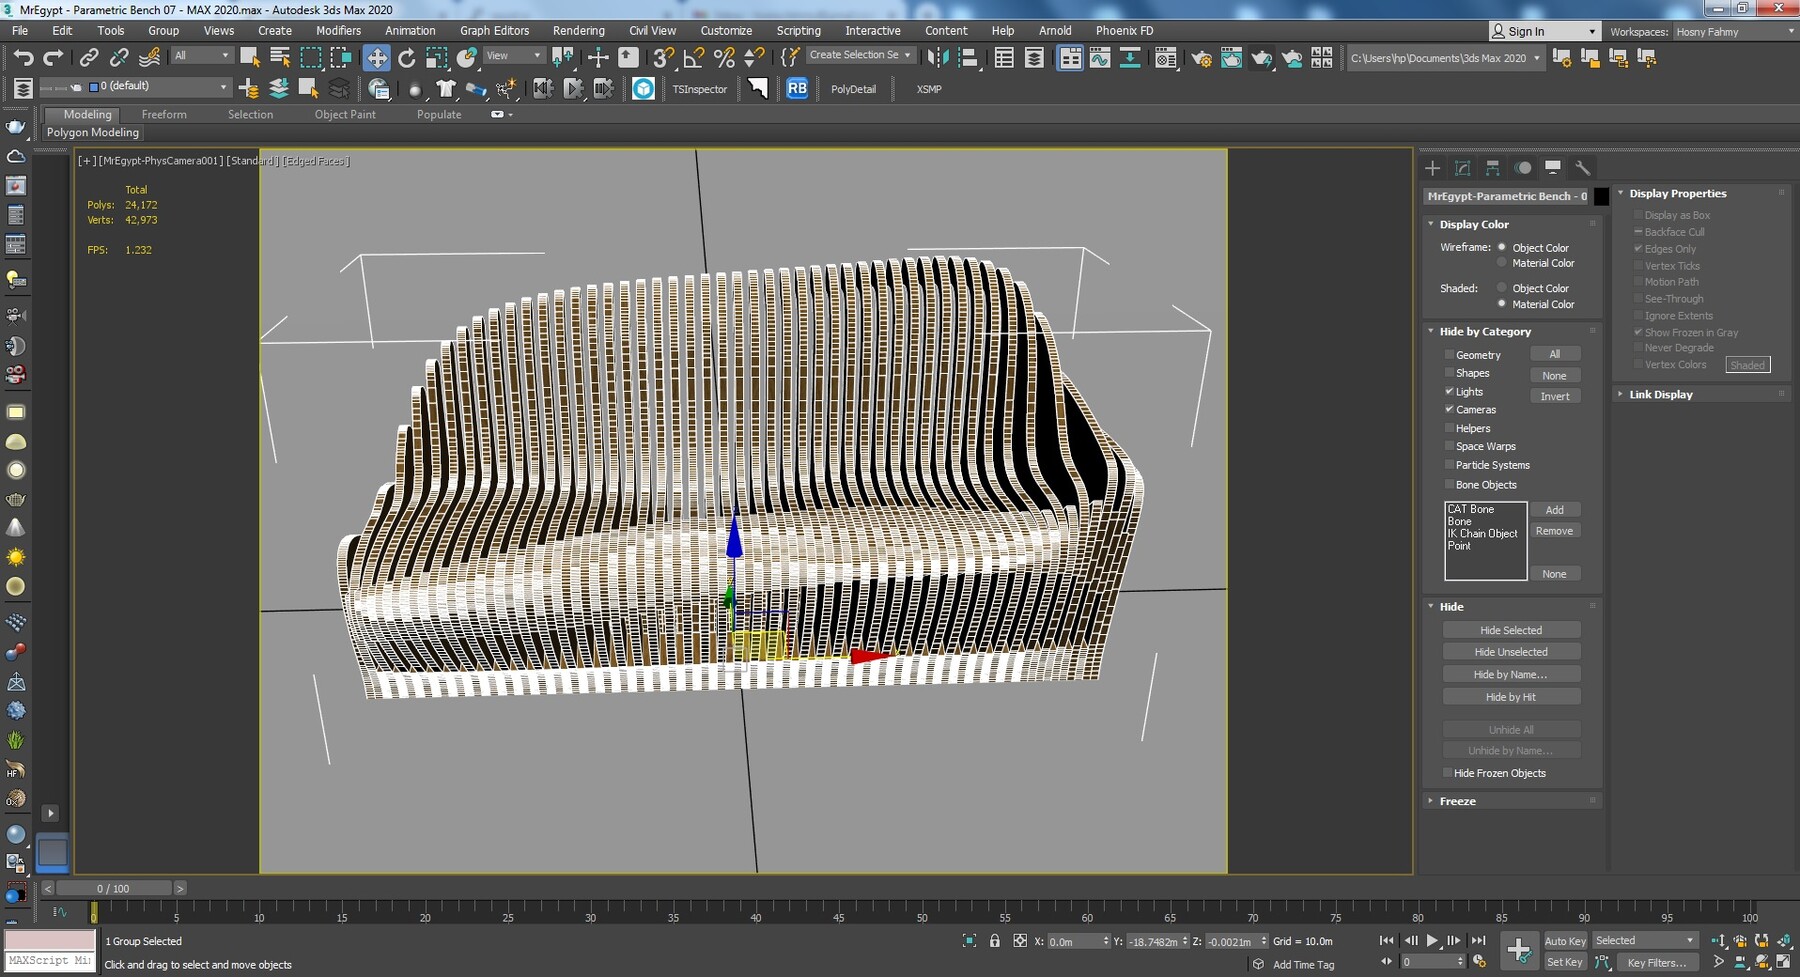Screen dimensions: 1800x977
Task: Click the Undo icon in the main toolbar
Action: coord(24,57)
